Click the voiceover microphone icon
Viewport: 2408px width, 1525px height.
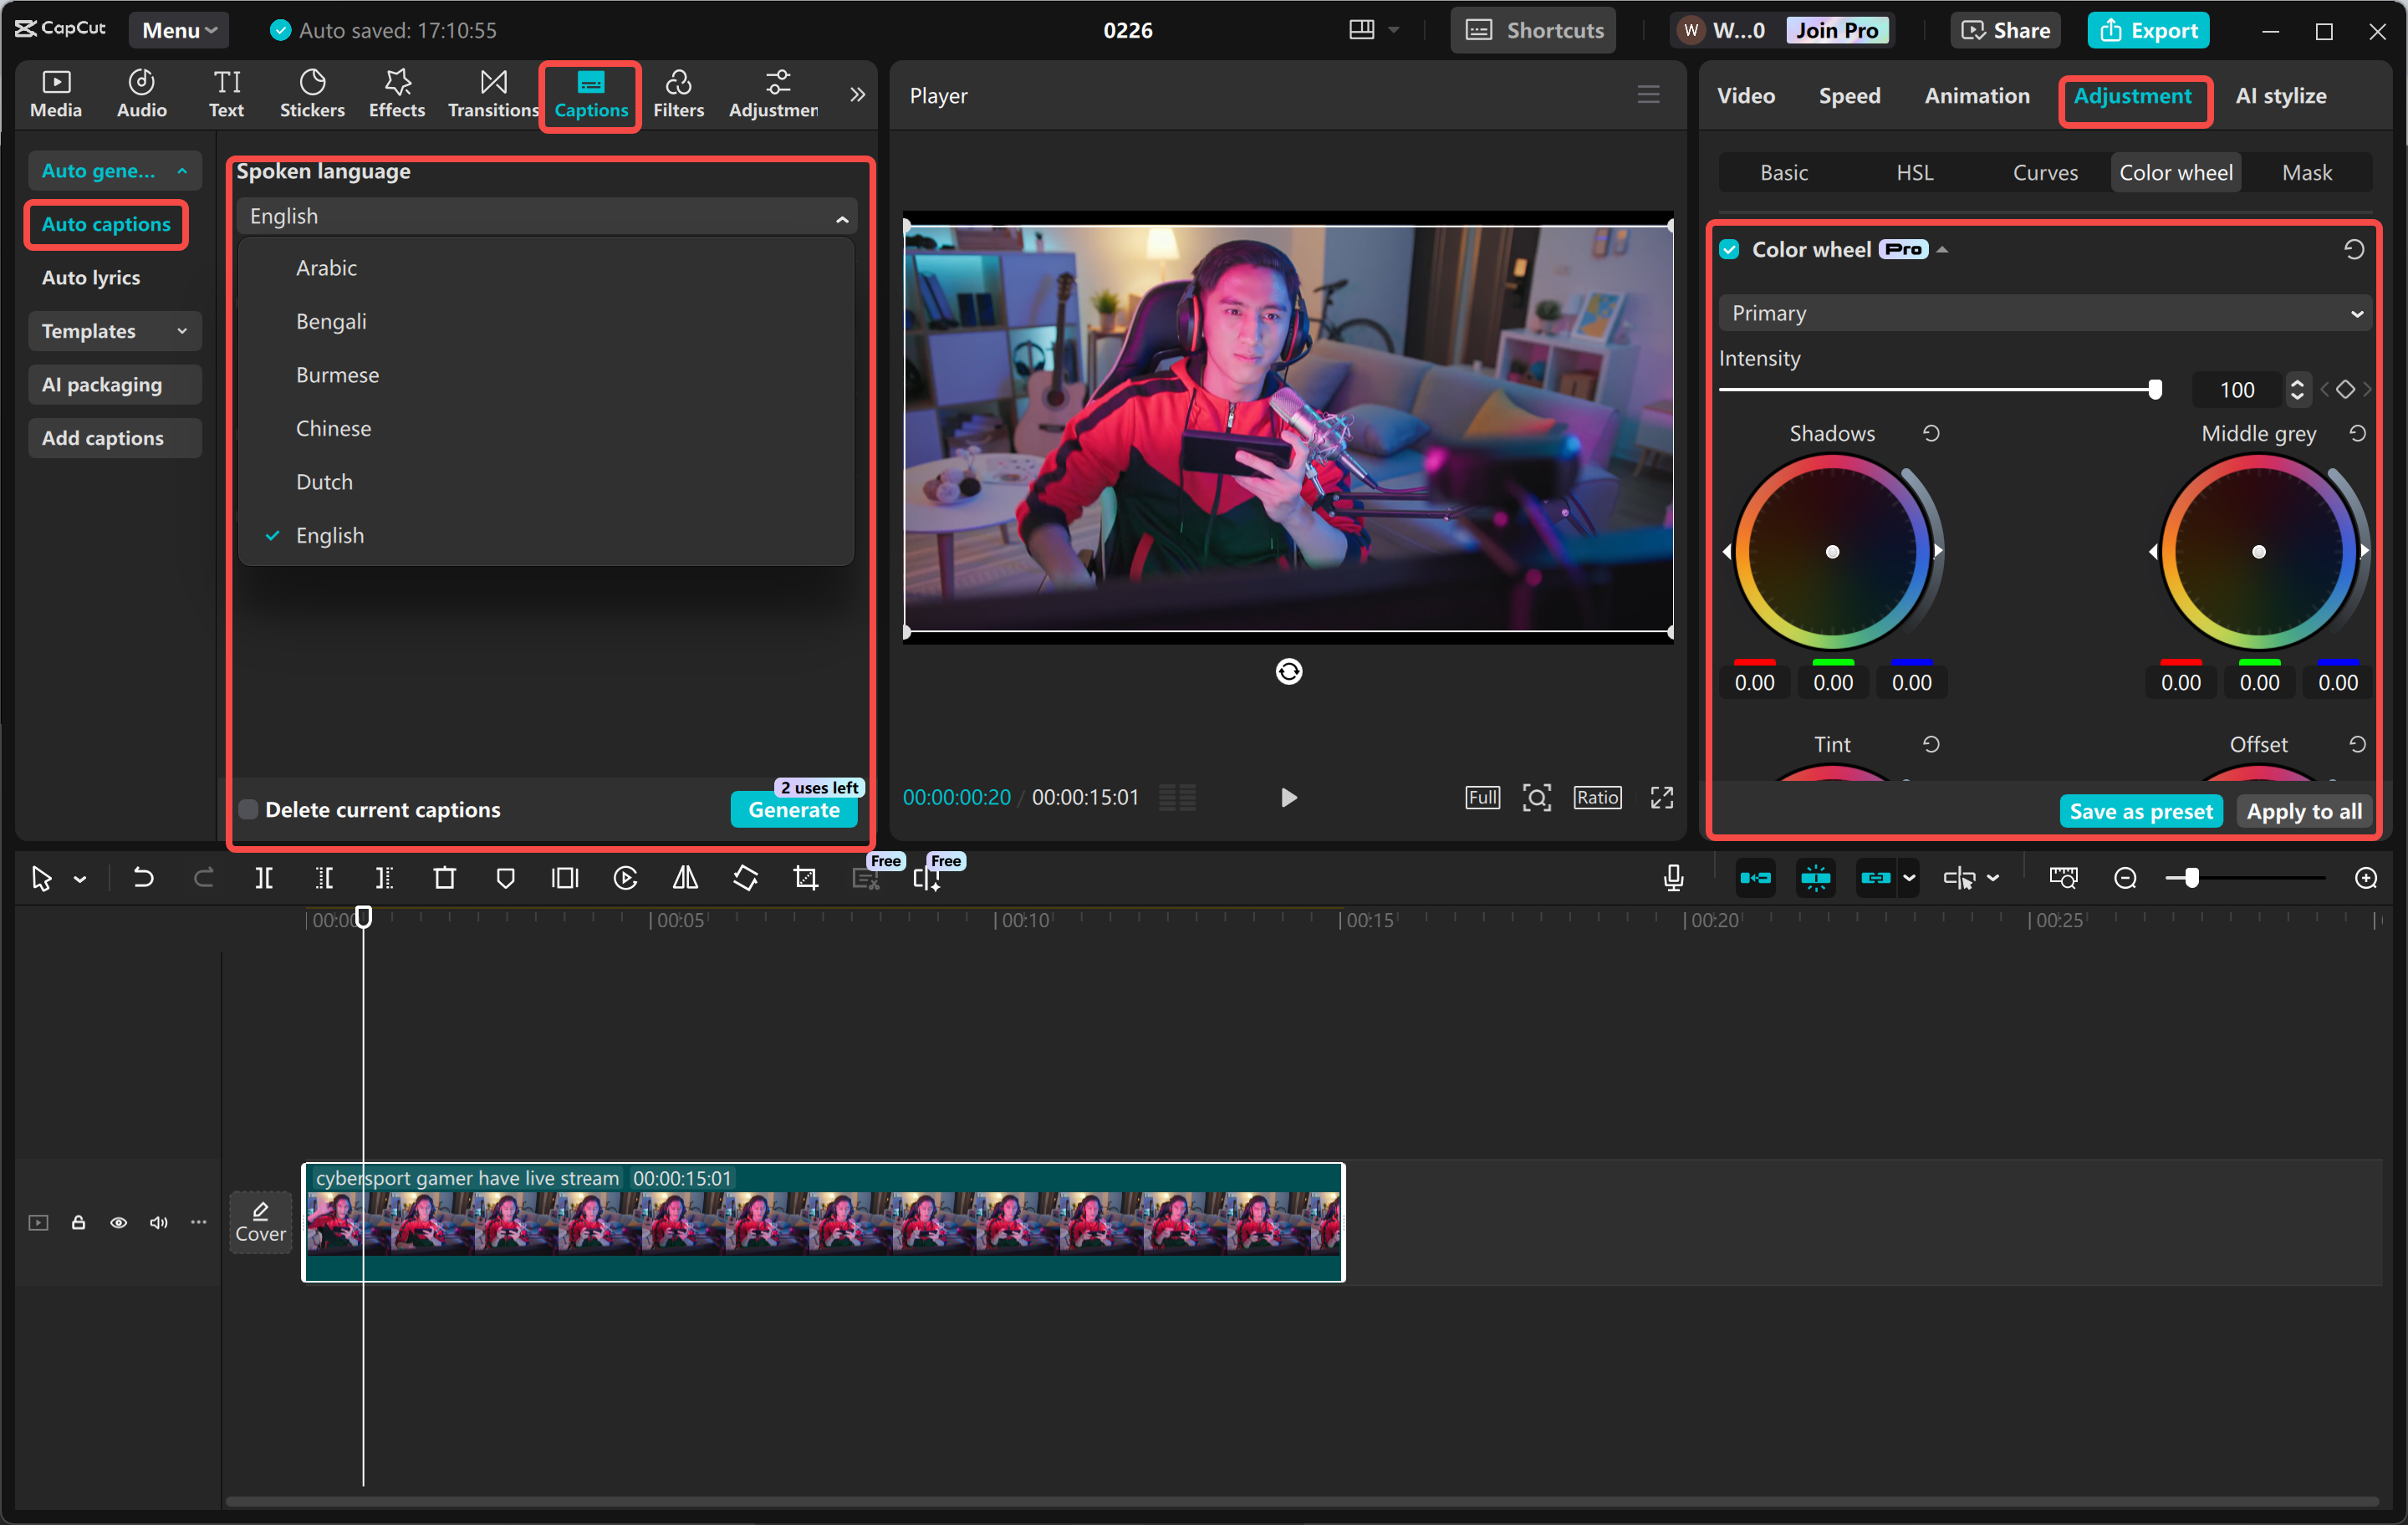[1672, 877]
